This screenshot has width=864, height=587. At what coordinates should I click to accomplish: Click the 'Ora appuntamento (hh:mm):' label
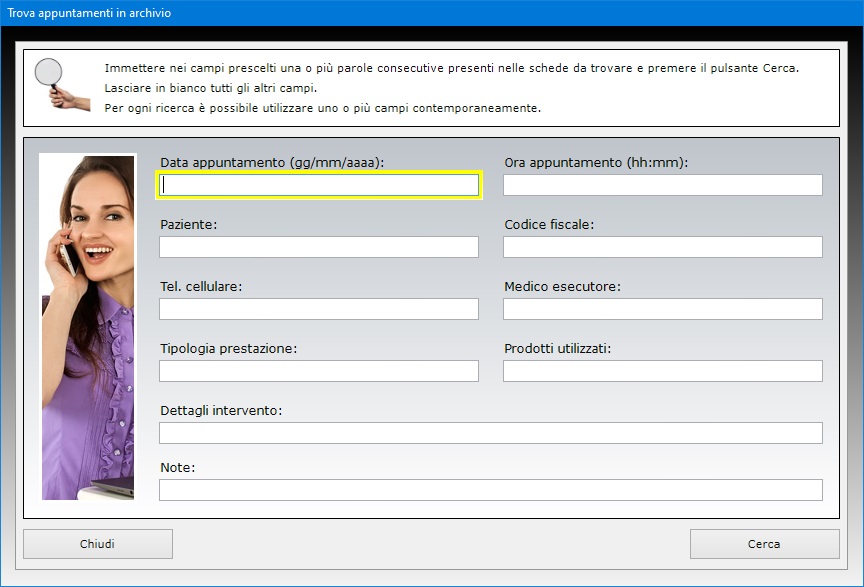click(x=596, y=163)
